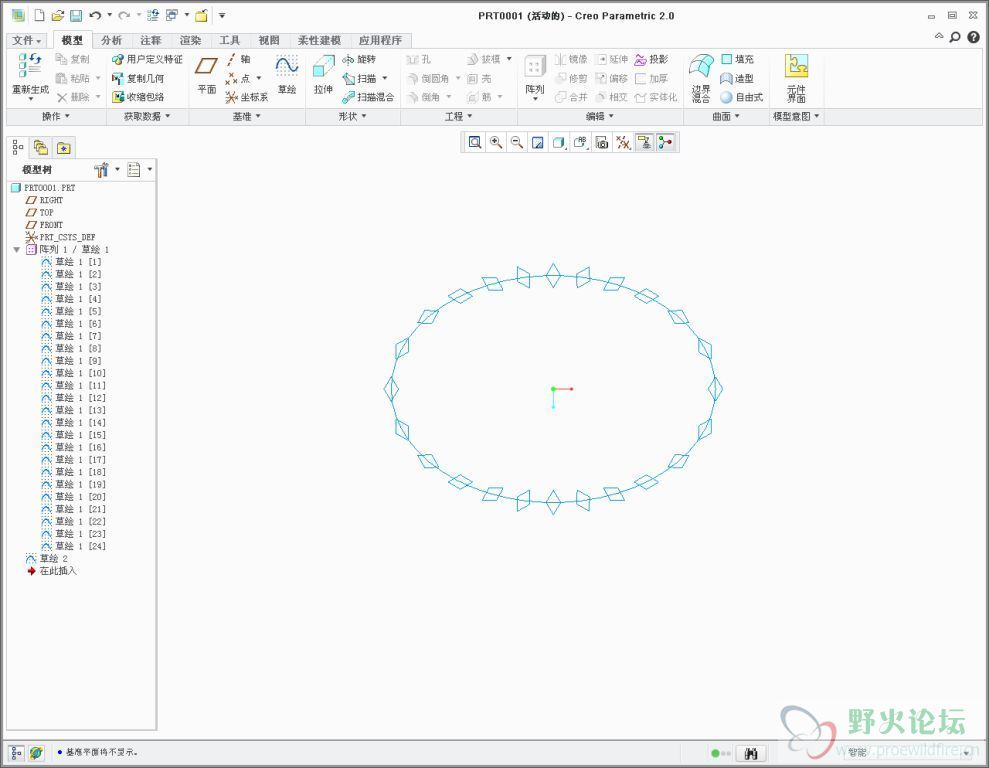The width and height of the screenshot is (989, 768).
Task: Switch to the 工具 tools tab
Action: point(230,40)
